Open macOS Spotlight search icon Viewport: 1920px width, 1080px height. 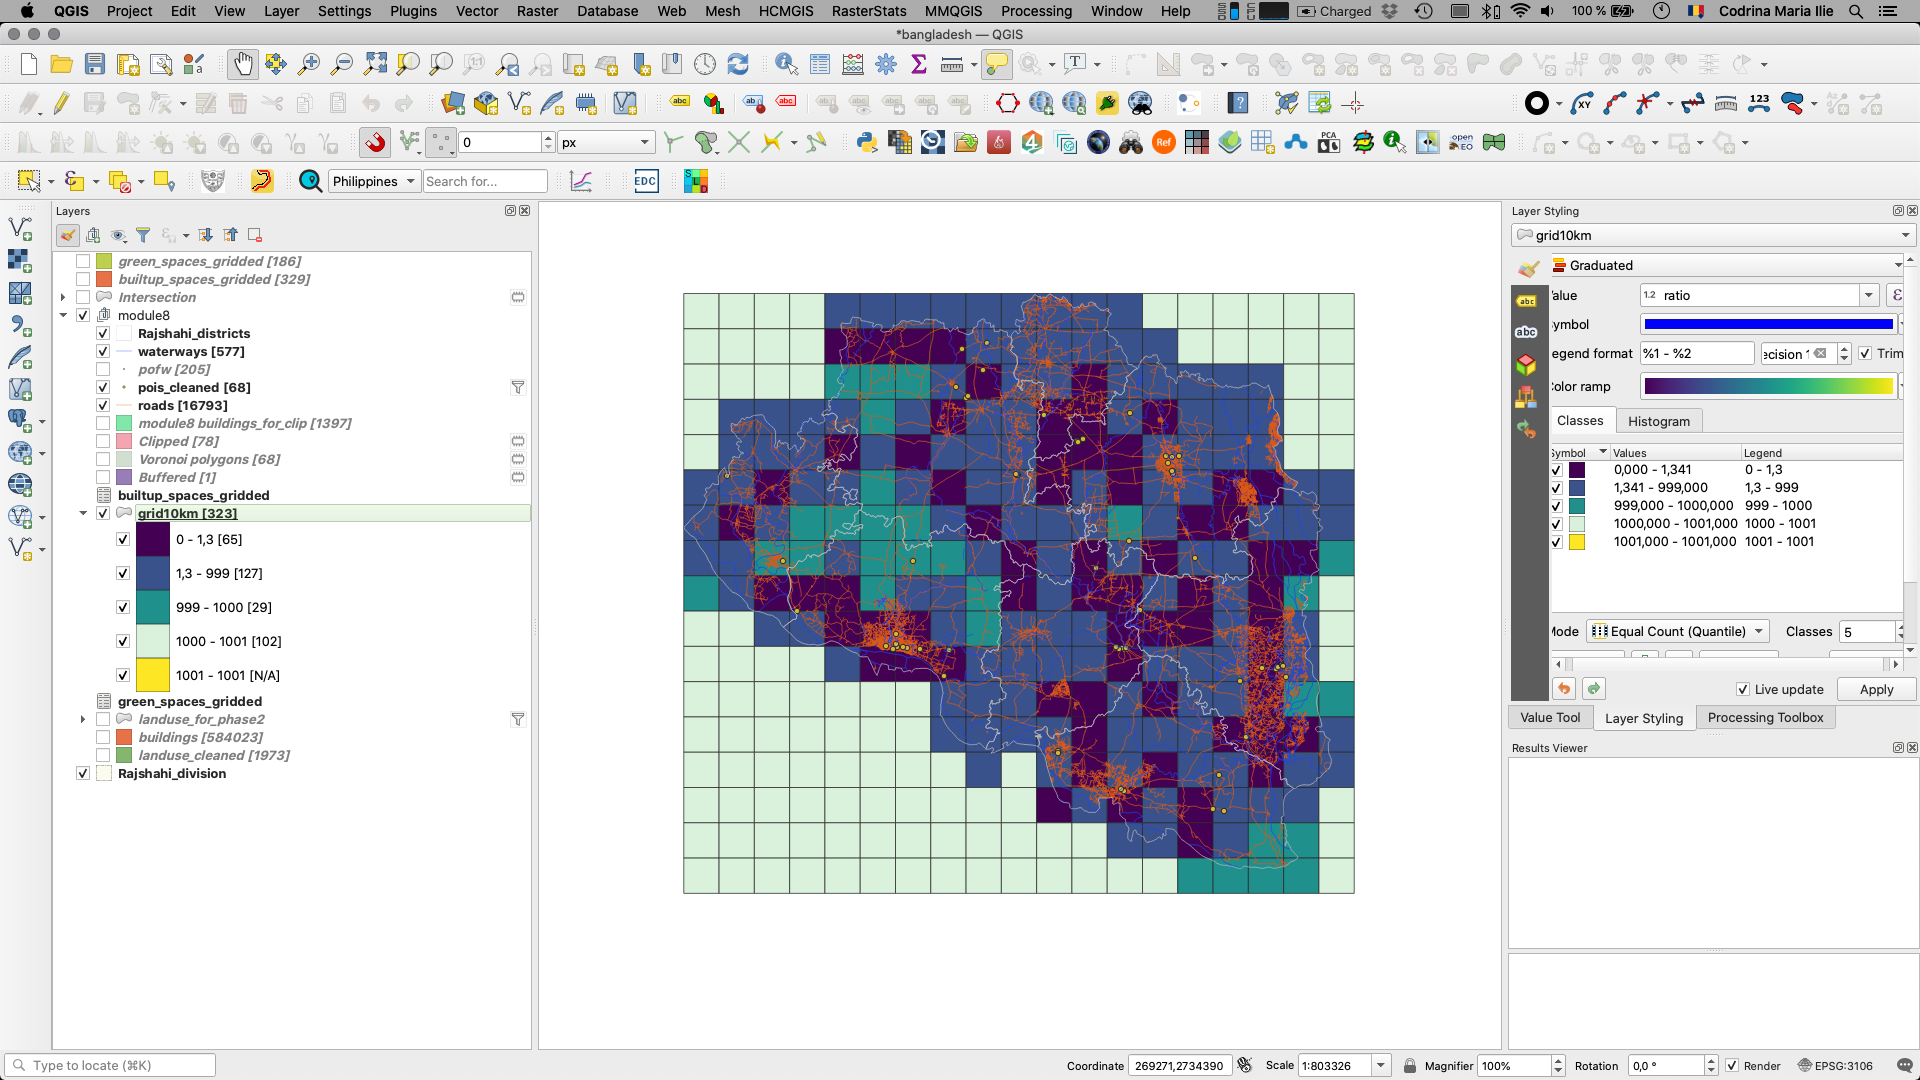(x=1856, y=11)
